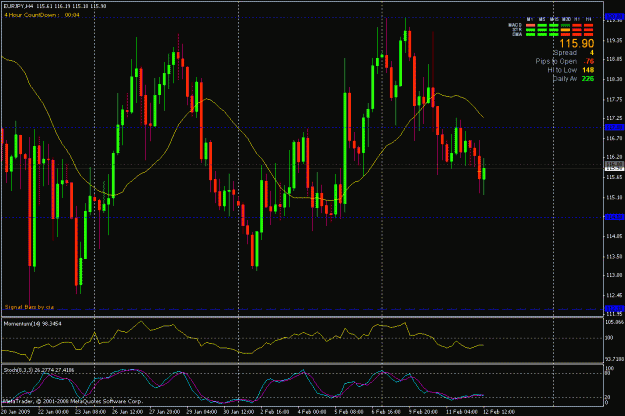This screenshot has width=625, height=416.
Task: Select the 'Stoch(8,3,3)' indicator label
Action: [x=19, y=370]
